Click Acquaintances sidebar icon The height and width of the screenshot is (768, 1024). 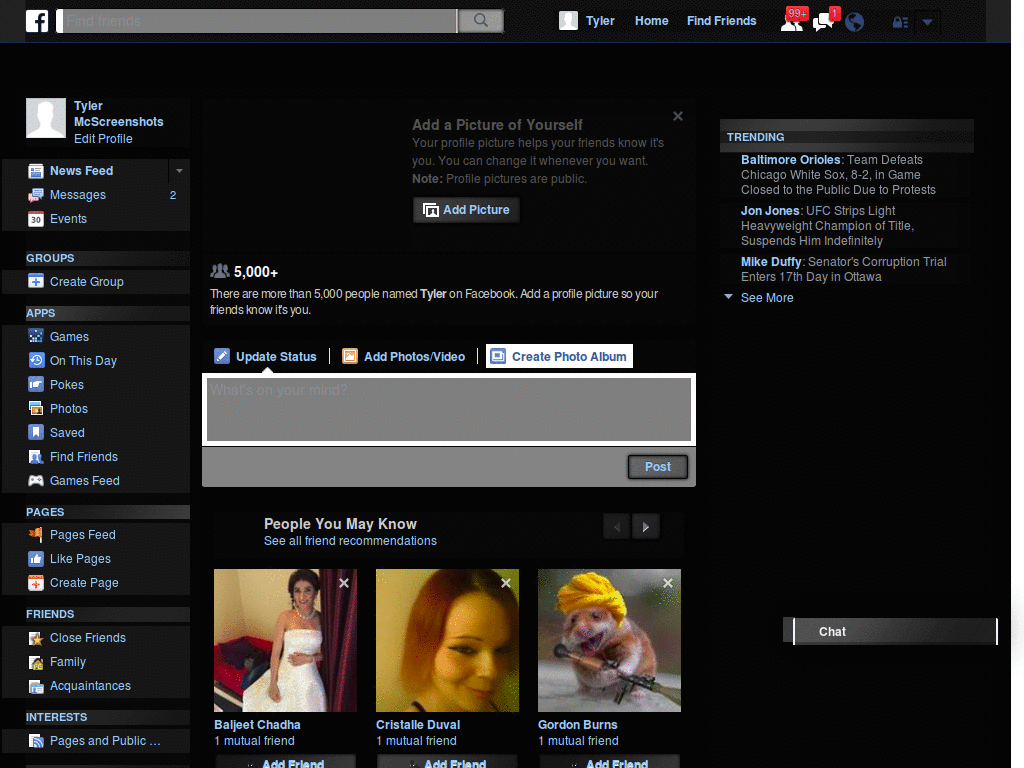pos(36,686)
